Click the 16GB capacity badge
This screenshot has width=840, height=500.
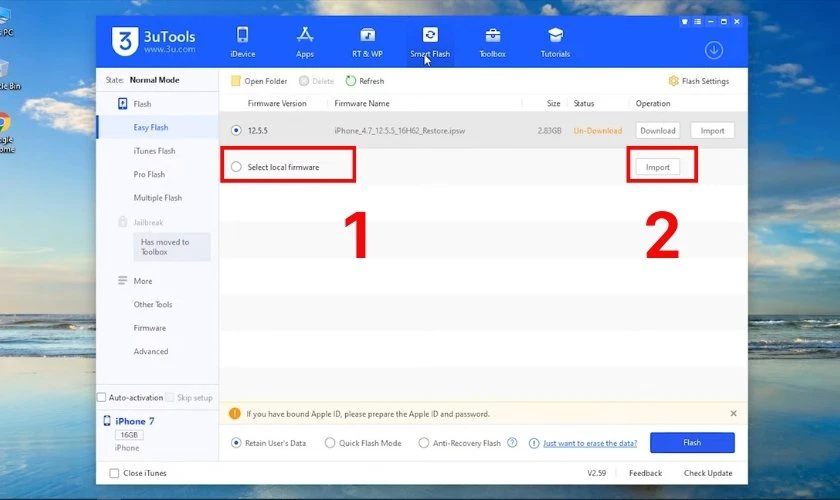click(x=129, y=435)
